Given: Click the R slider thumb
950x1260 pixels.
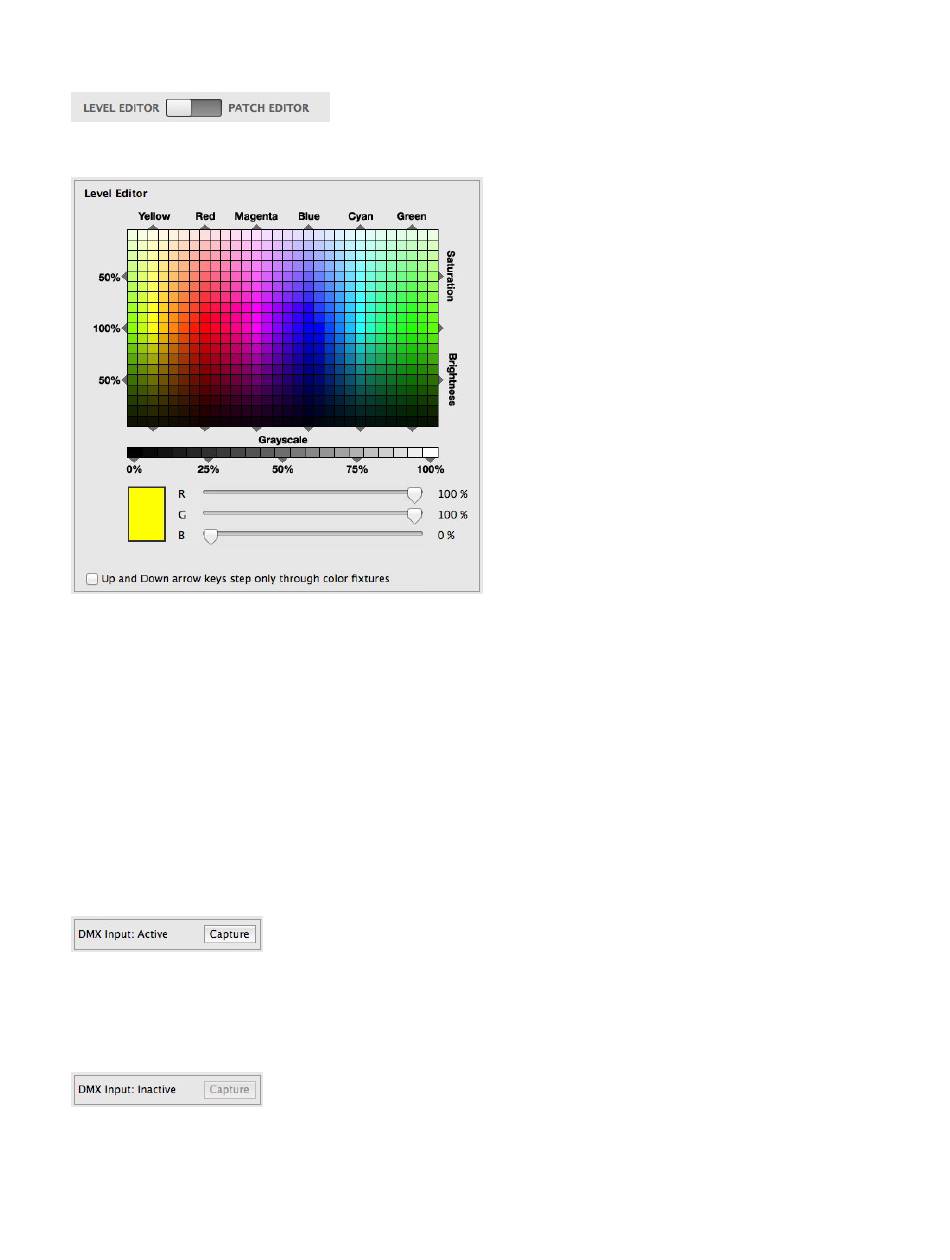Looking at the screenshot, I should coord(414,494).
